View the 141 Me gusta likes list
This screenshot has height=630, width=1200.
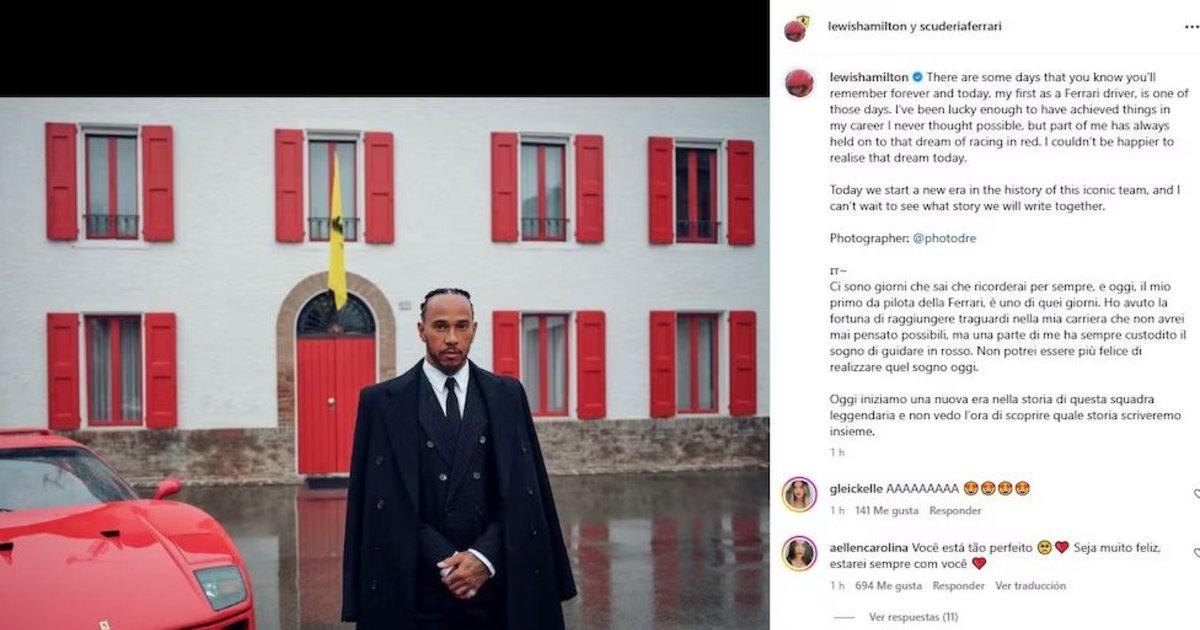coord(886,511)
